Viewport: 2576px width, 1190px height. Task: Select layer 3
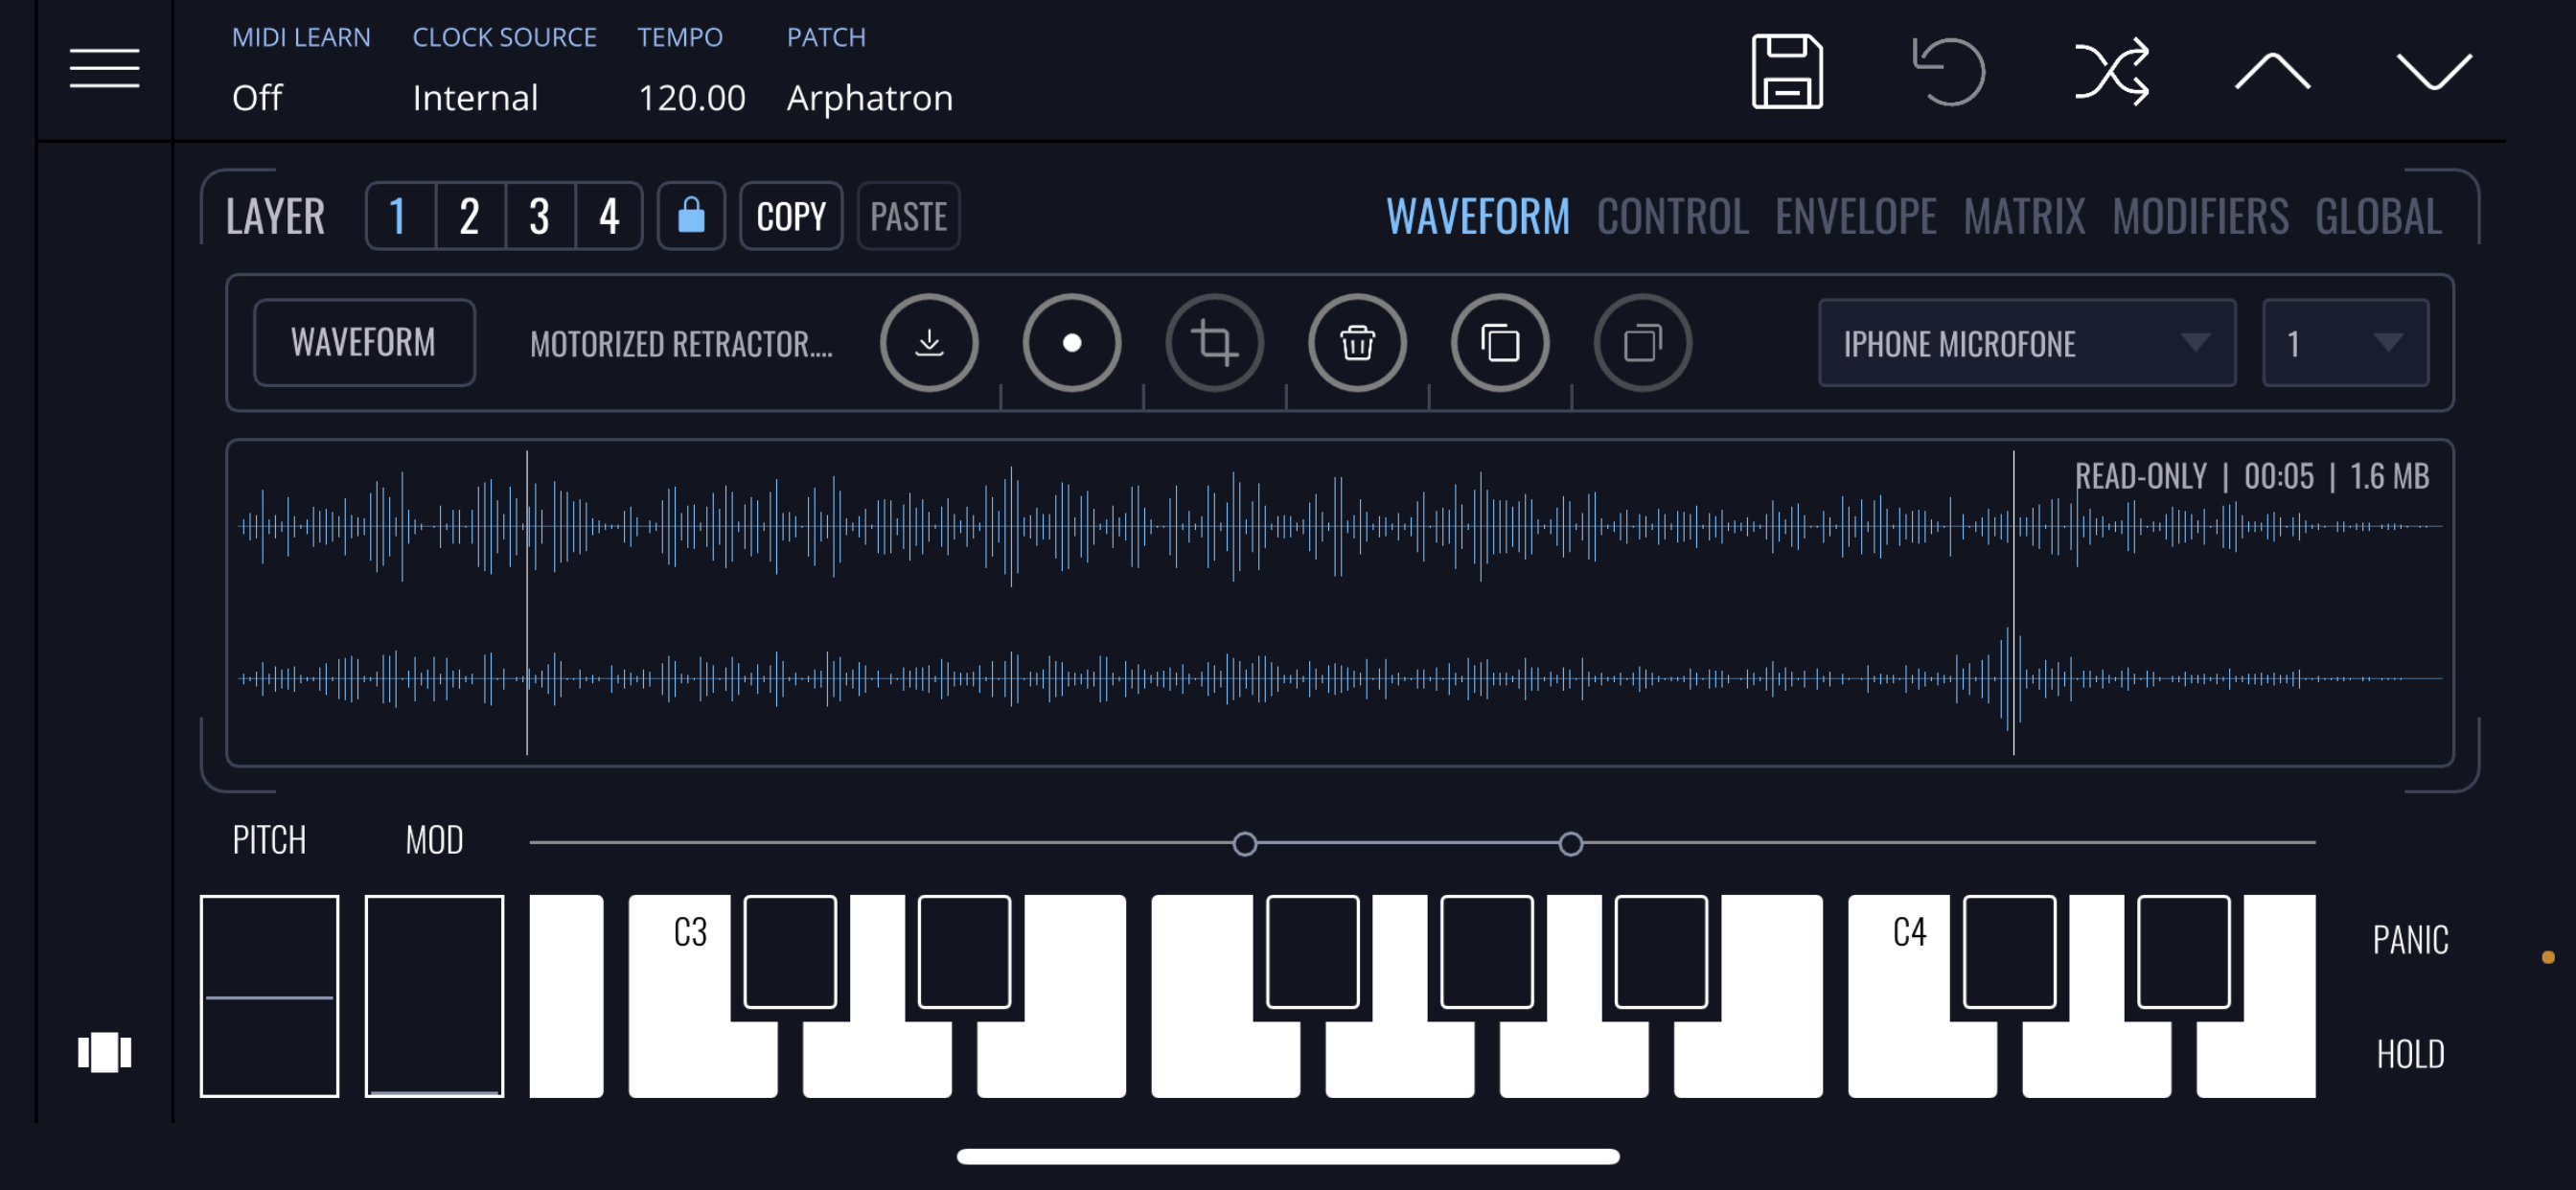540,215
